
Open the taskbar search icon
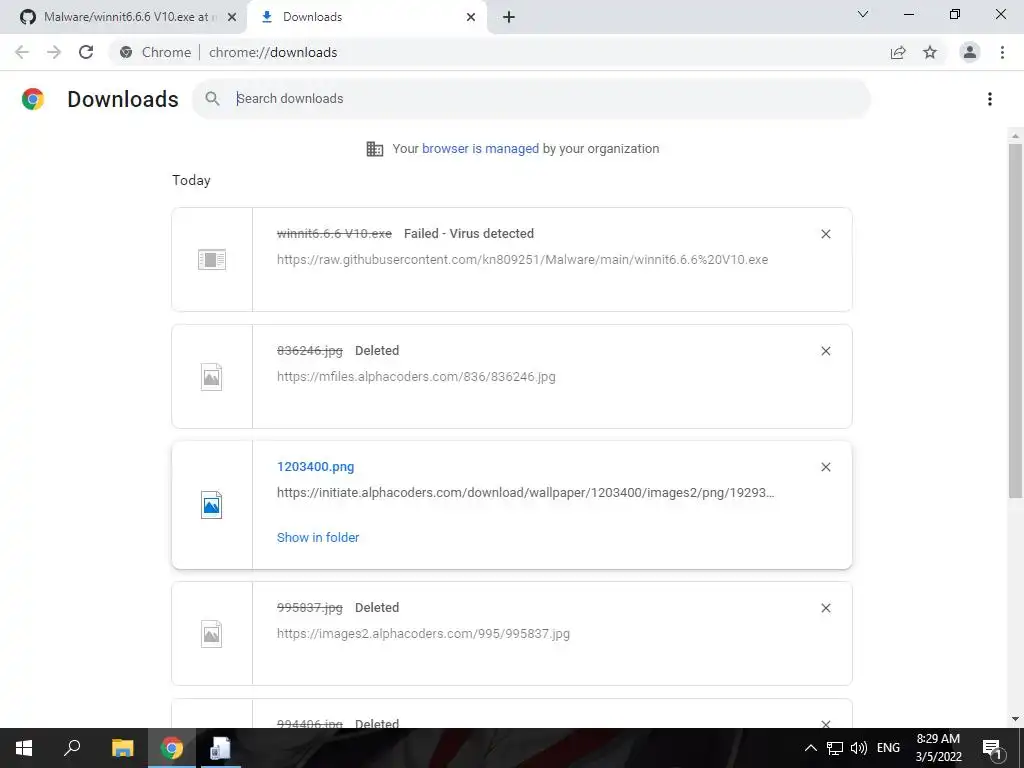click(x=72, y=748)
